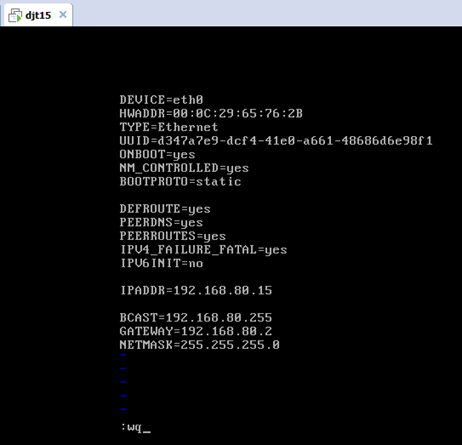Screen dimensions: 462x445
Task: Click the NETMASK=255.255.255.0 line
Action: tap(200, 345)
